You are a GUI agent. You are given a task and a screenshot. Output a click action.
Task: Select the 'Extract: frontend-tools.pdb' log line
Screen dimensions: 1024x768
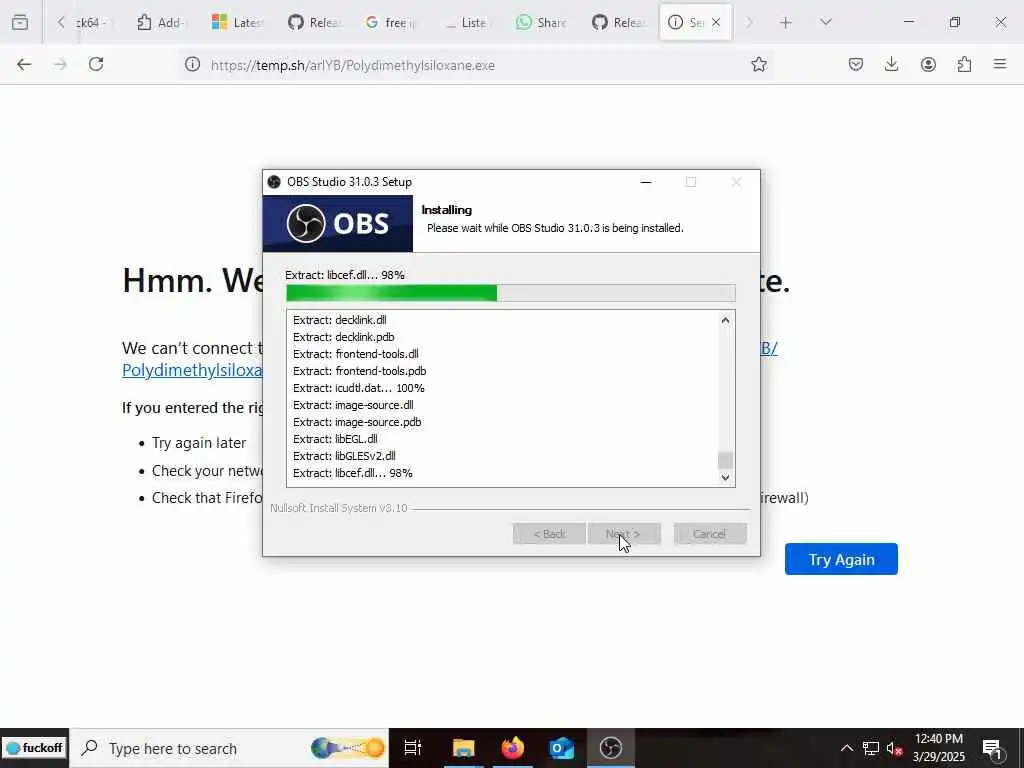(360, 371)
